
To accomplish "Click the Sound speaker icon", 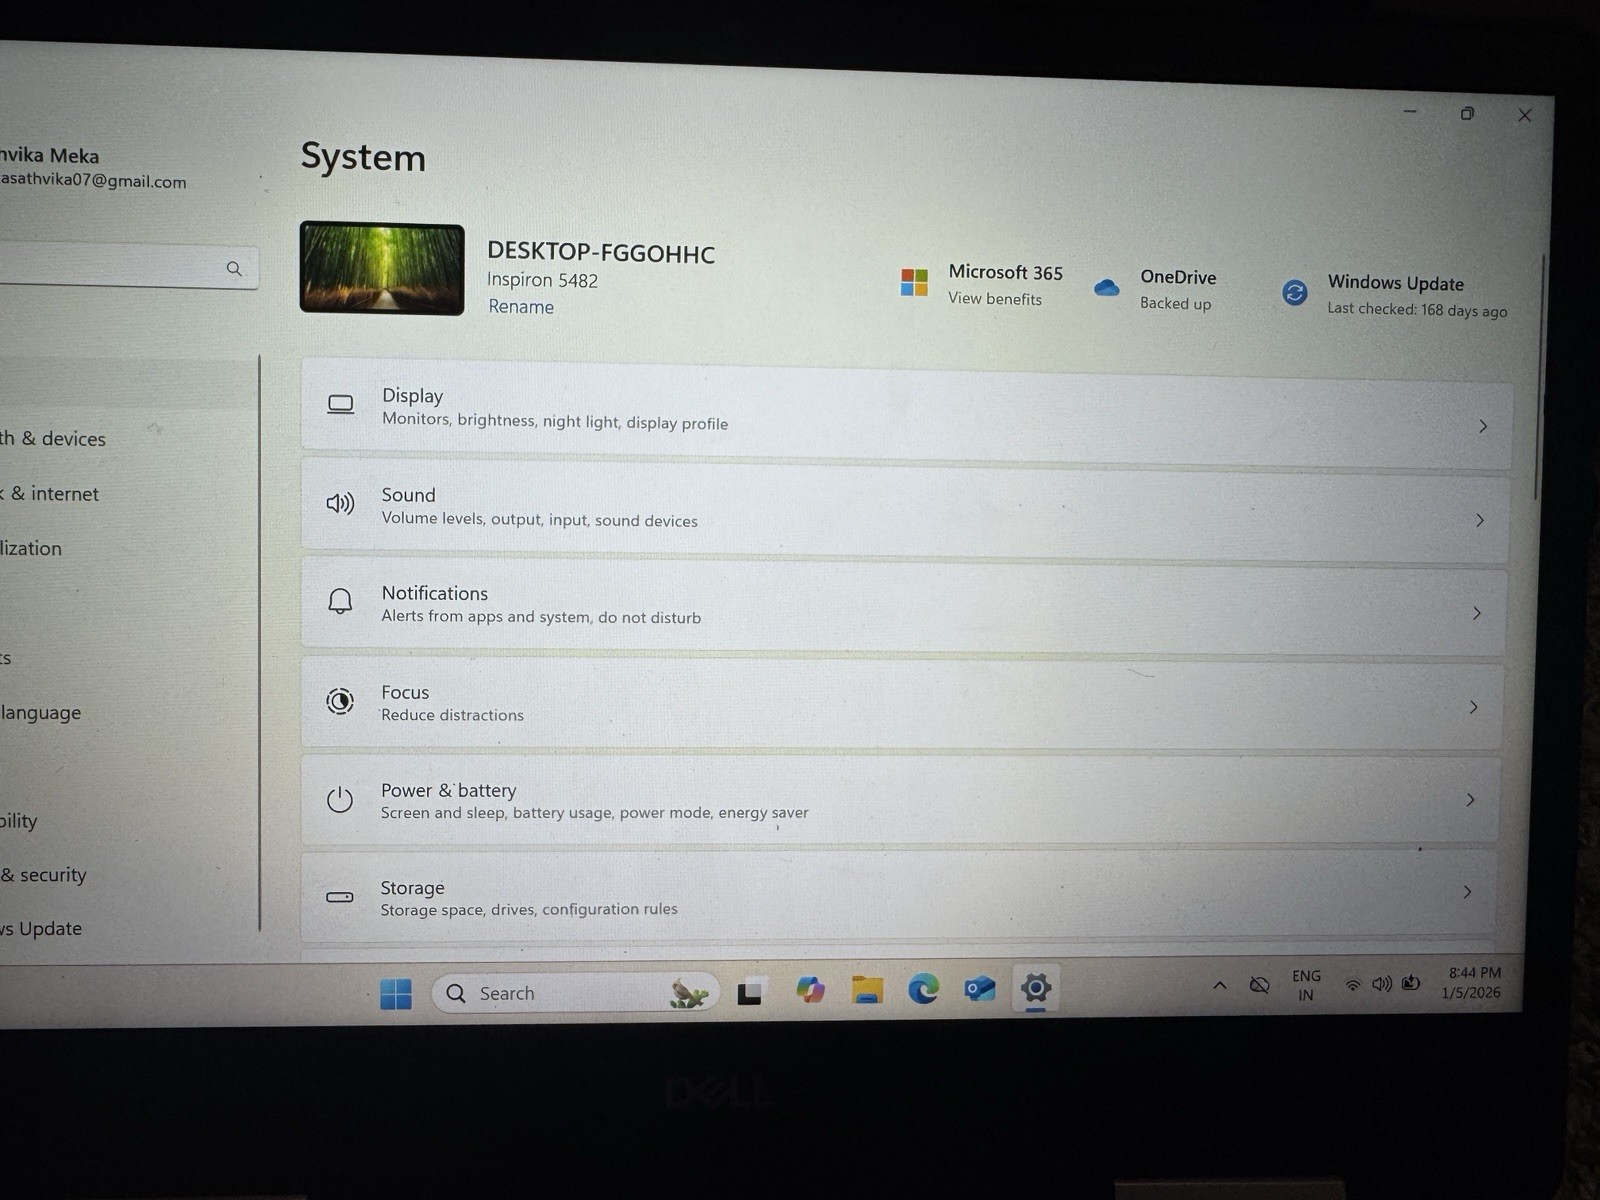I will (x=340, y=503).
